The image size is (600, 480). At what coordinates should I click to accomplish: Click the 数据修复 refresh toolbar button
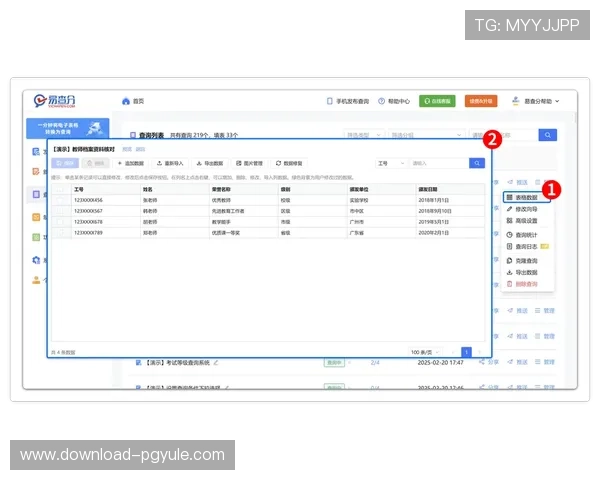pos(290,162)
